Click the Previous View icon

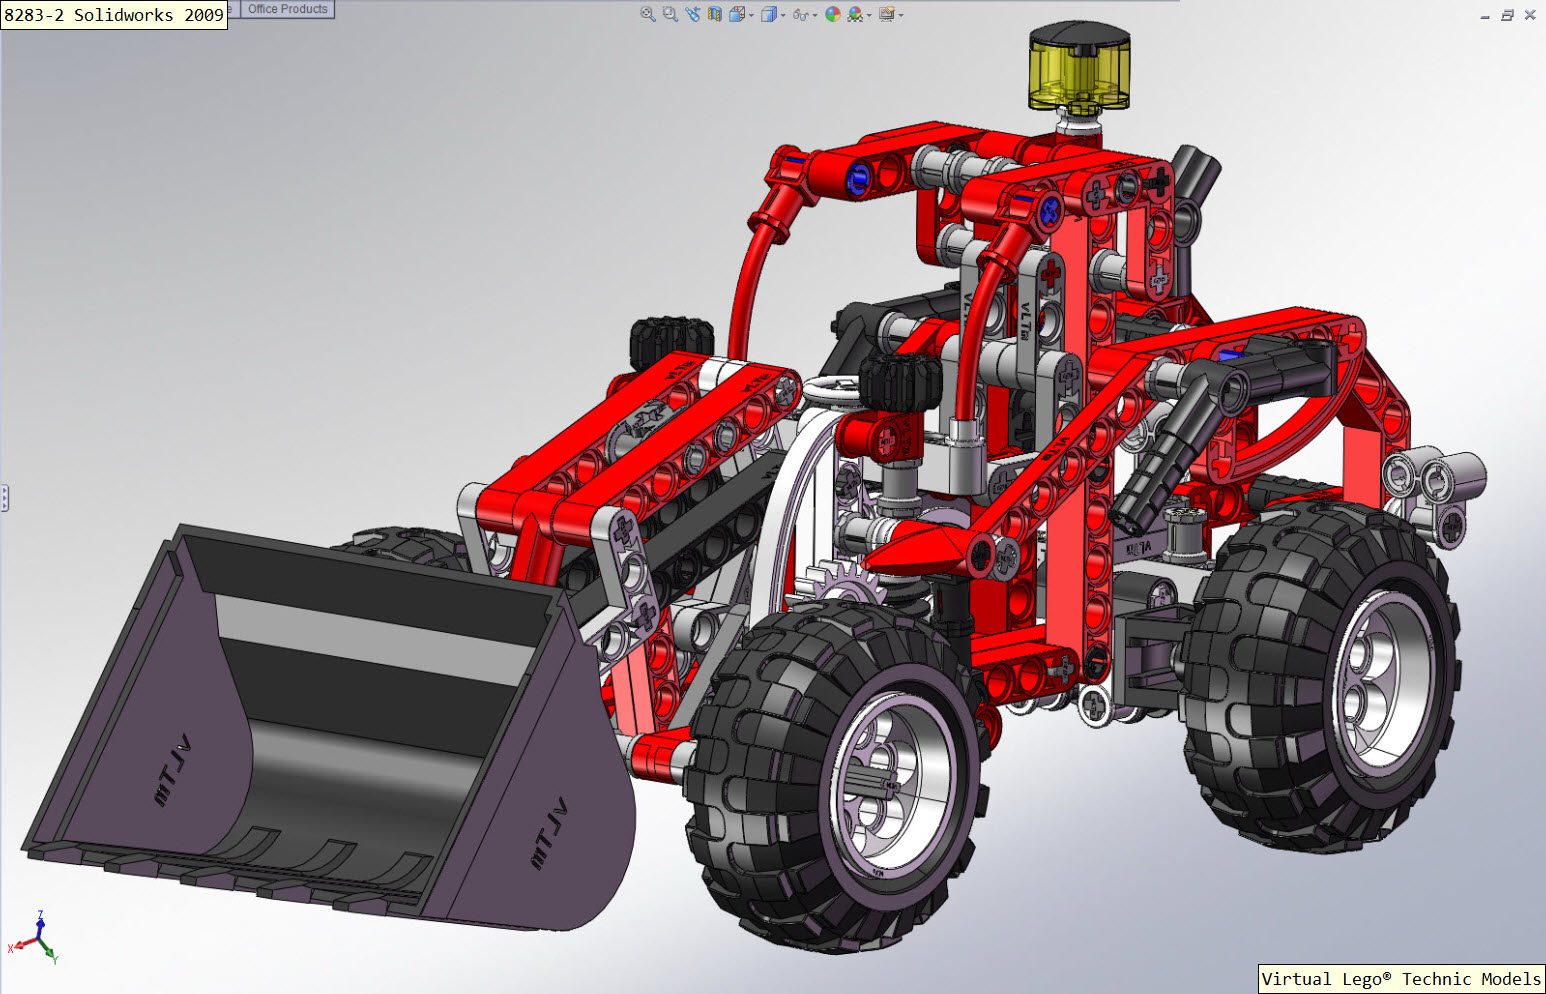pyautogui.click(x=693, y=14)
